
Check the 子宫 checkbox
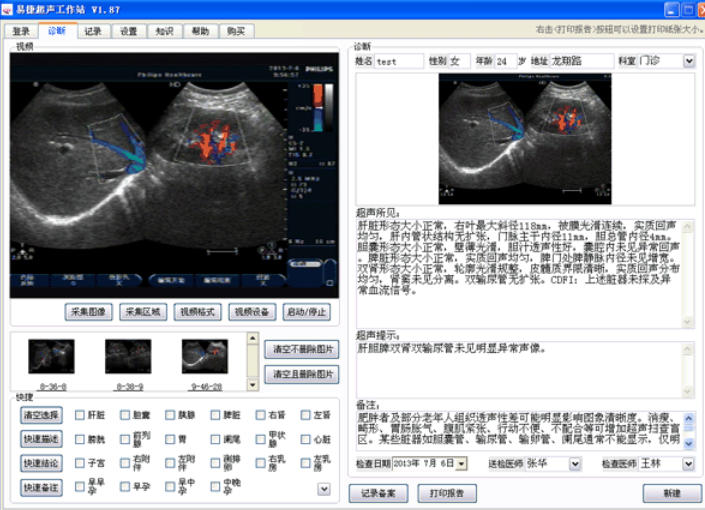pyautogui.click(x=80, y=463)
